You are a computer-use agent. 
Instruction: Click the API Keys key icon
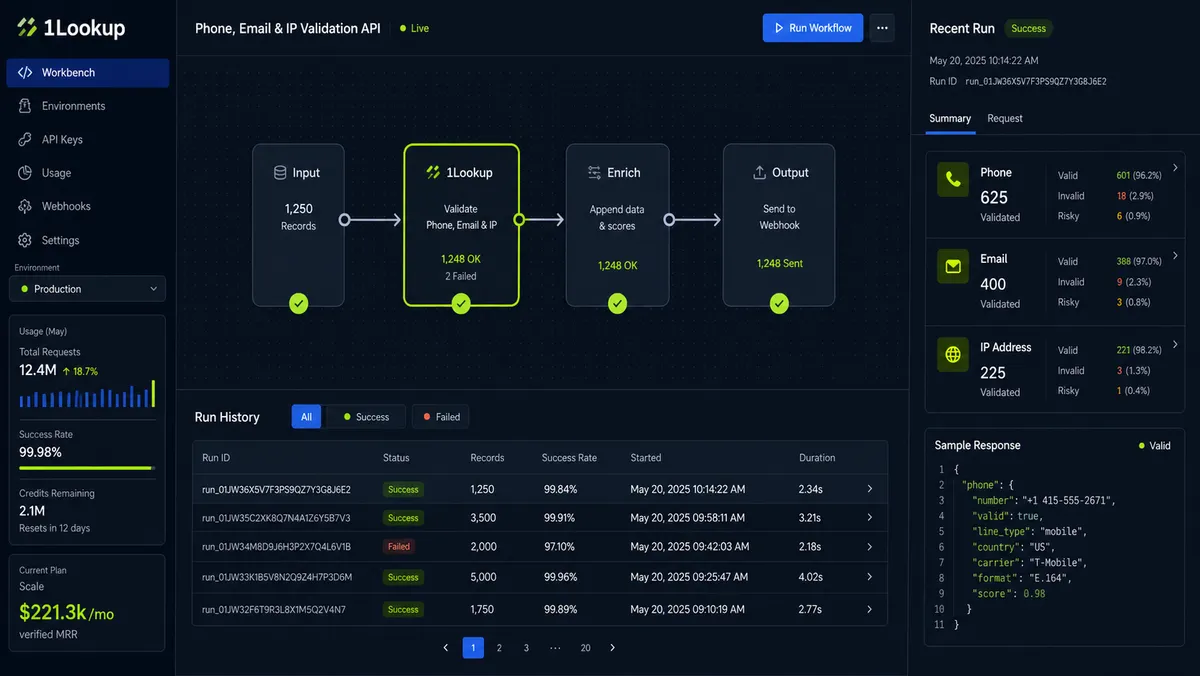click(x=25, y=140)
